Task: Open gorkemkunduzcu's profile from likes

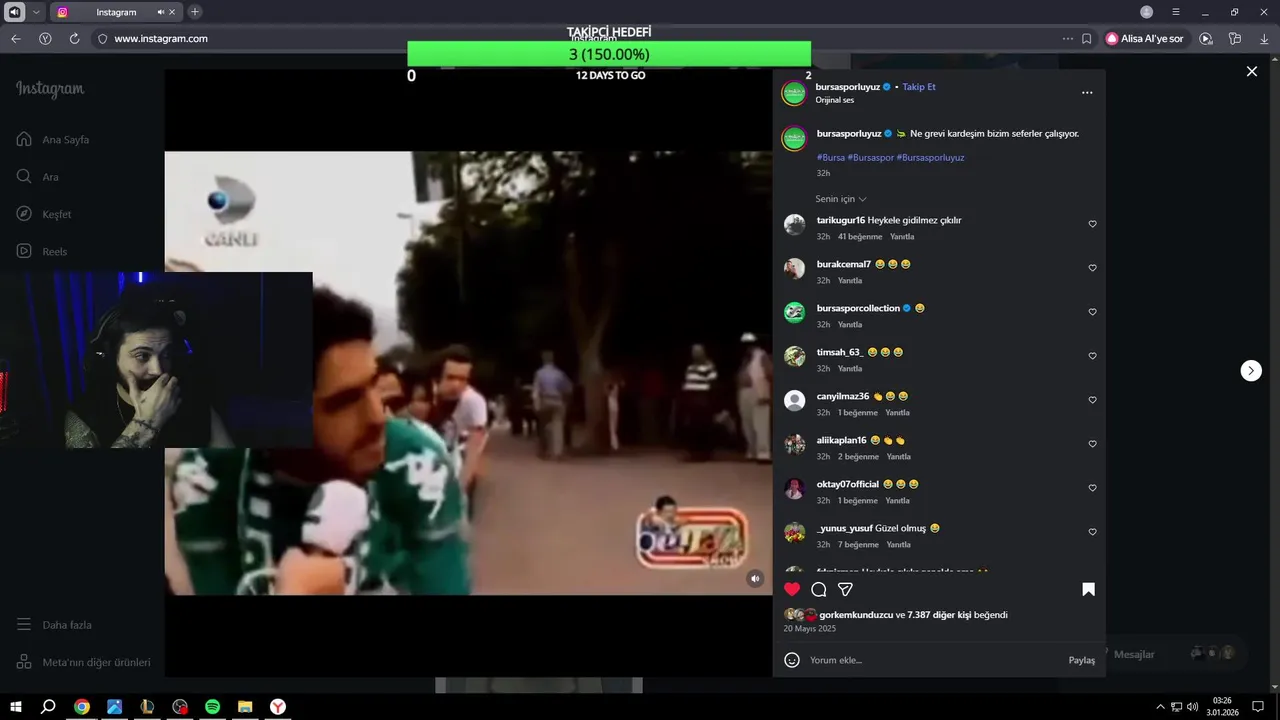Action: pos(856,615)
